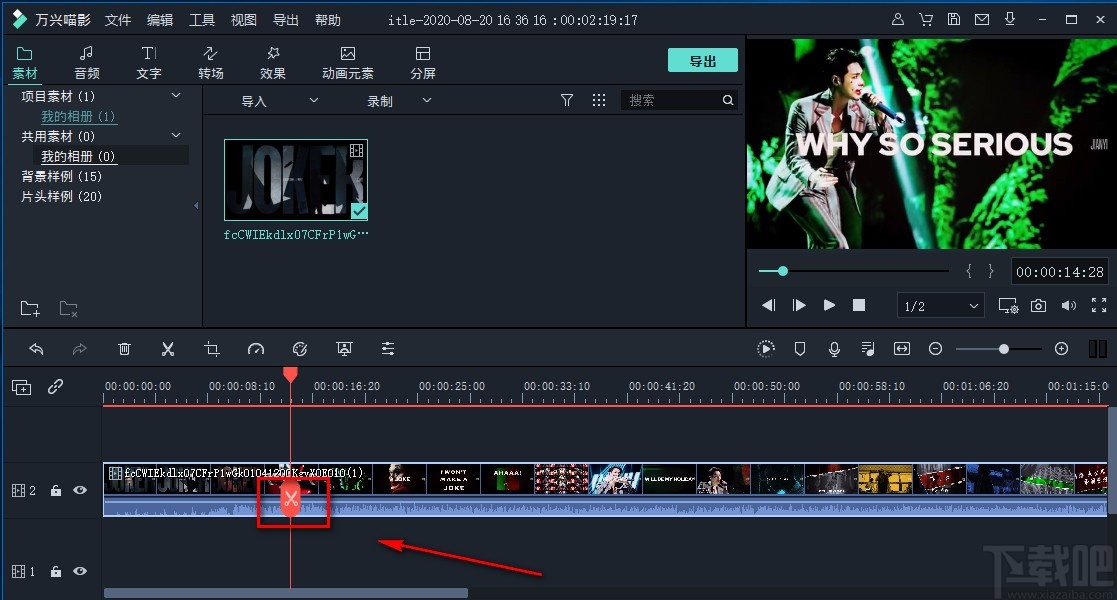Viewport: 1117px width, 600px height.
Task: Open the 编辑 menu
Action: [x=160, y=20]
